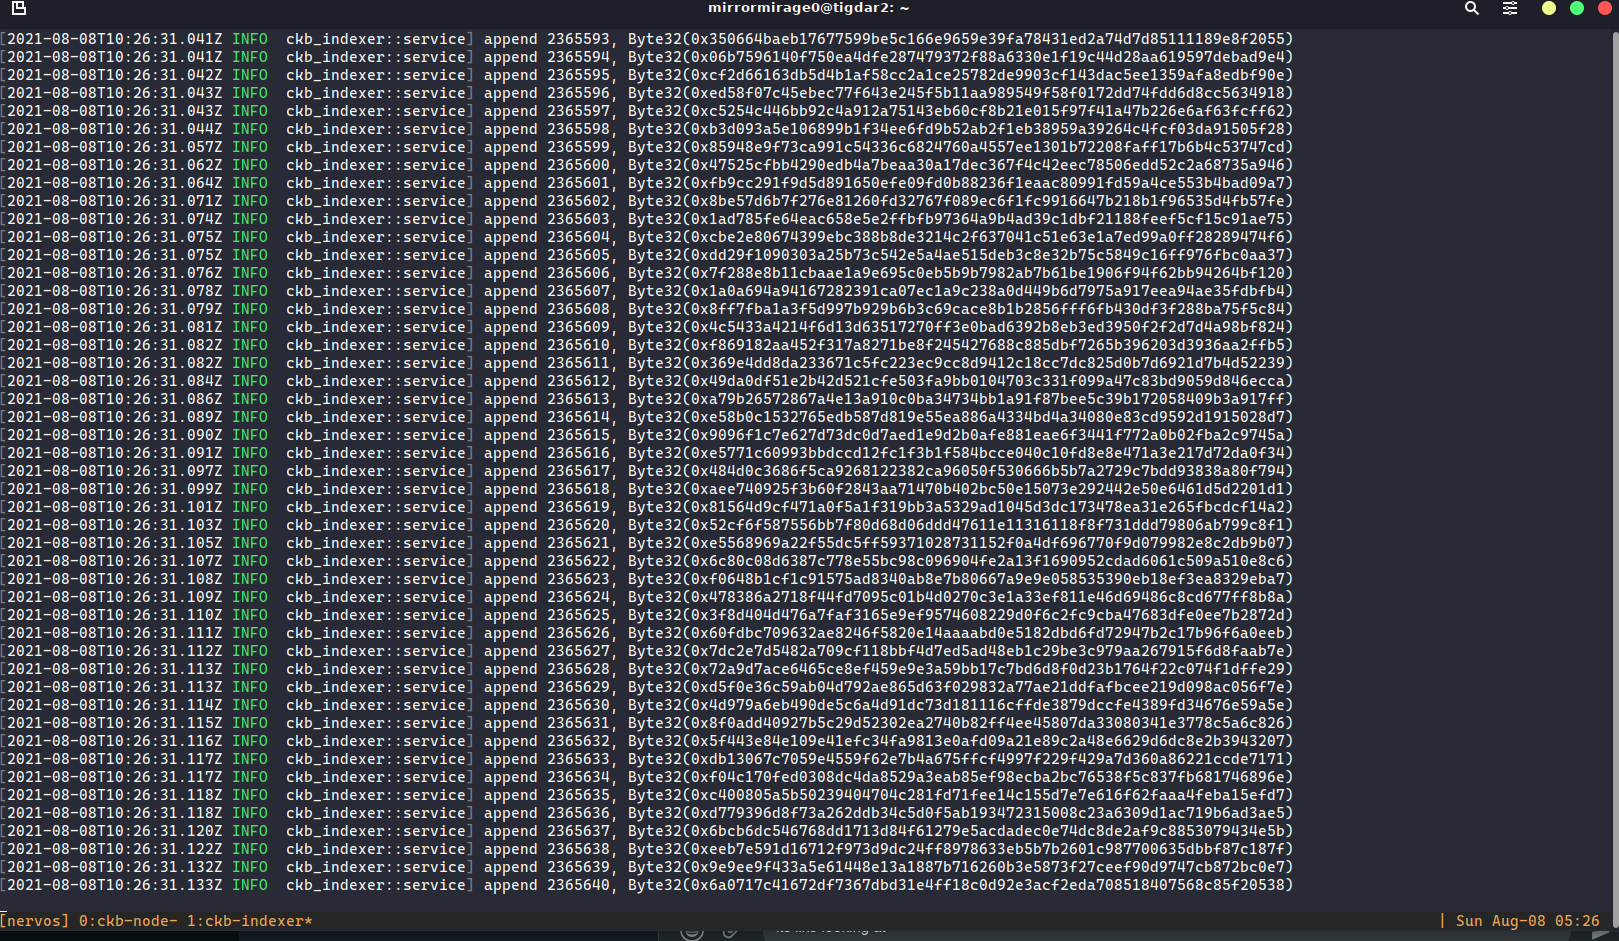Click block number 2365610

[x=578, y=345]
